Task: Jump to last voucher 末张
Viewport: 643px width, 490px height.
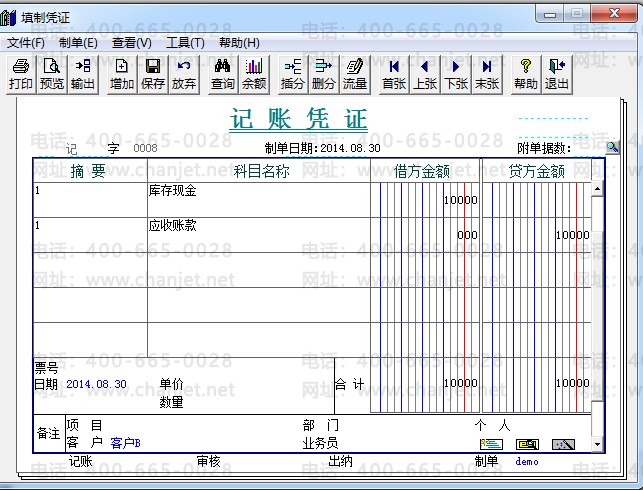Action: click(487, 74)
